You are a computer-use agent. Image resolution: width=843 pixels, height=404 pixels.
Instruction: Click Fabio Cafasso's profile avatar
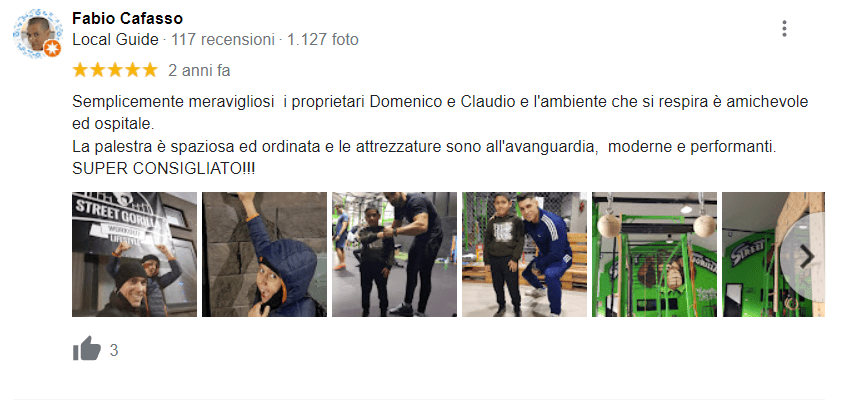point(36,33)
